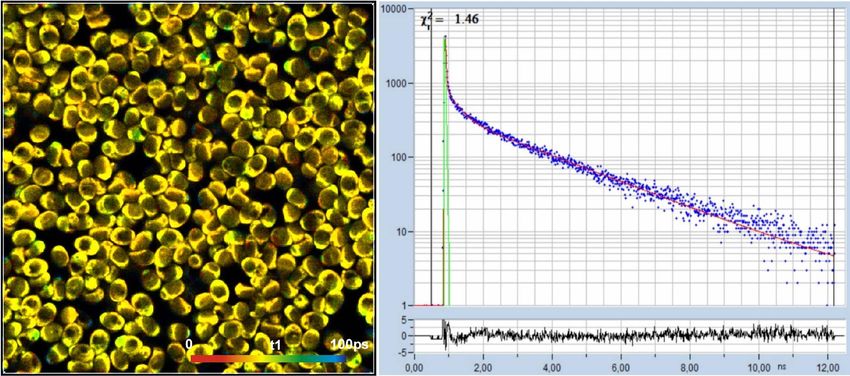Click the 100 tick label on y-axis
Screen dimensions: 850x376
tap(402, 158)
